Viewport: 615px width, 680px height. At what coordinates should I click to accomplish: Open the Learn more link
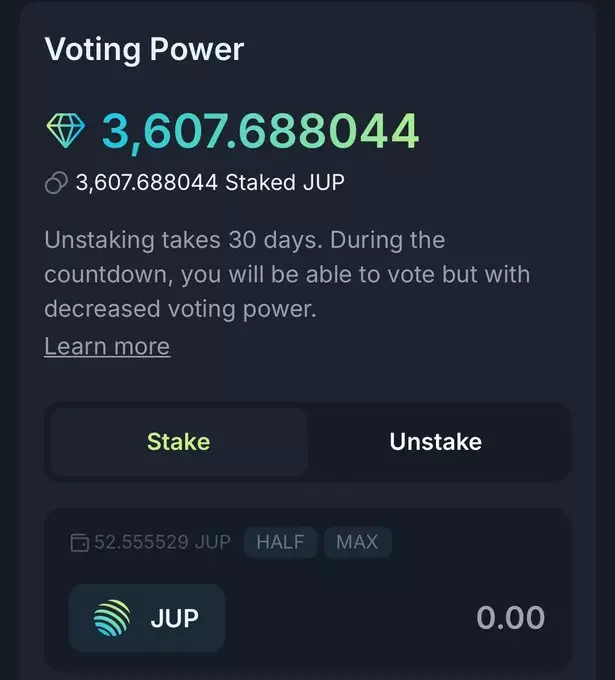(107, 346)
